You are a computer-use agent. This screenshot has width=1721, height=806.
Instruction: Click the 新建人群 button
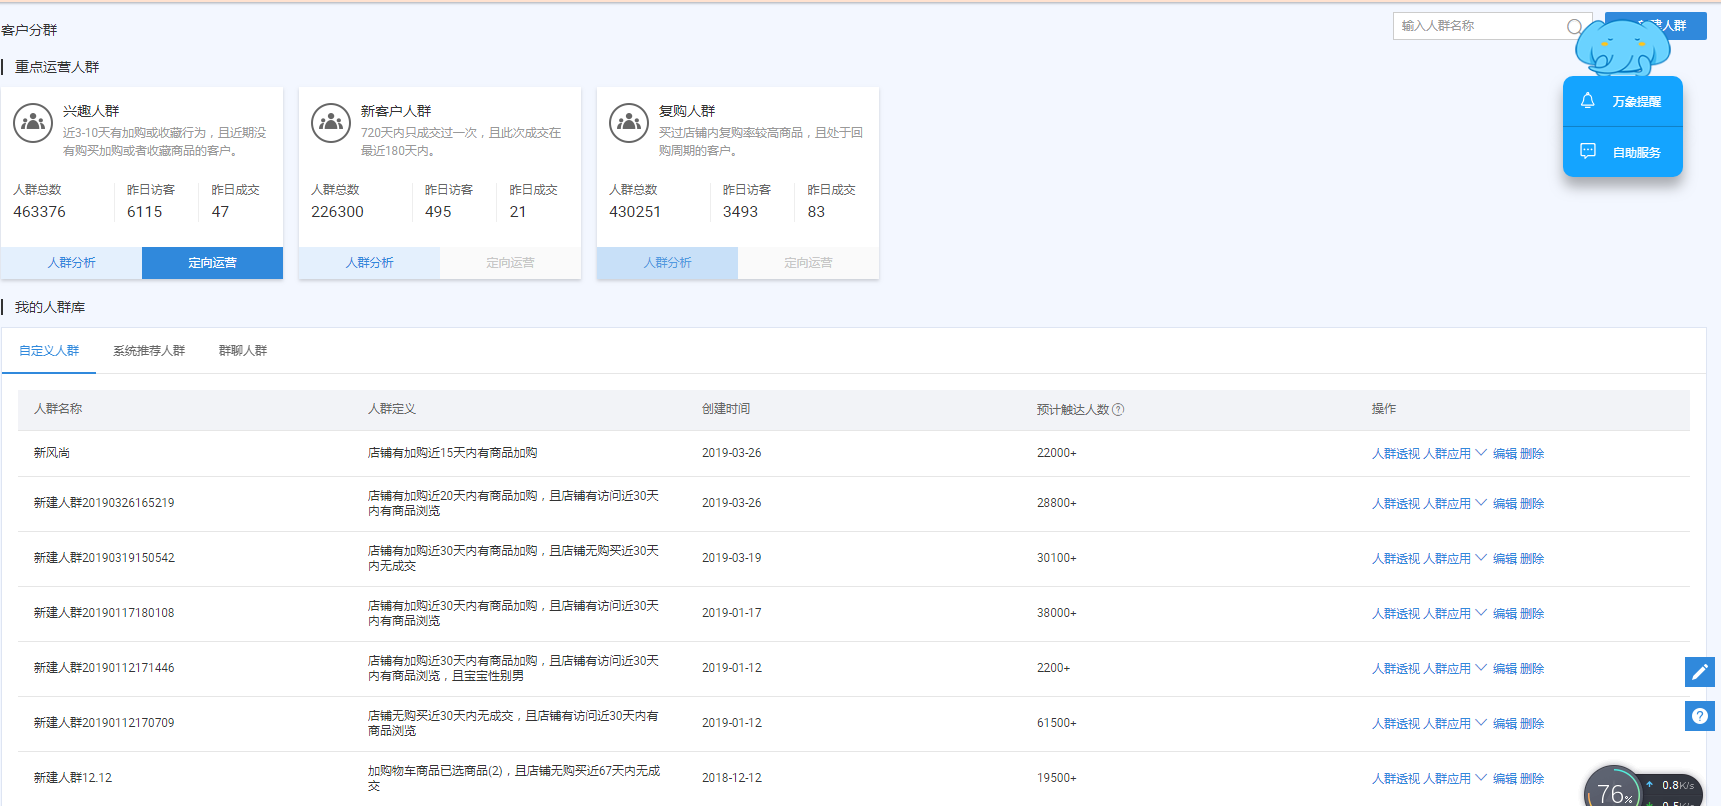click(x=1656, y=26)
